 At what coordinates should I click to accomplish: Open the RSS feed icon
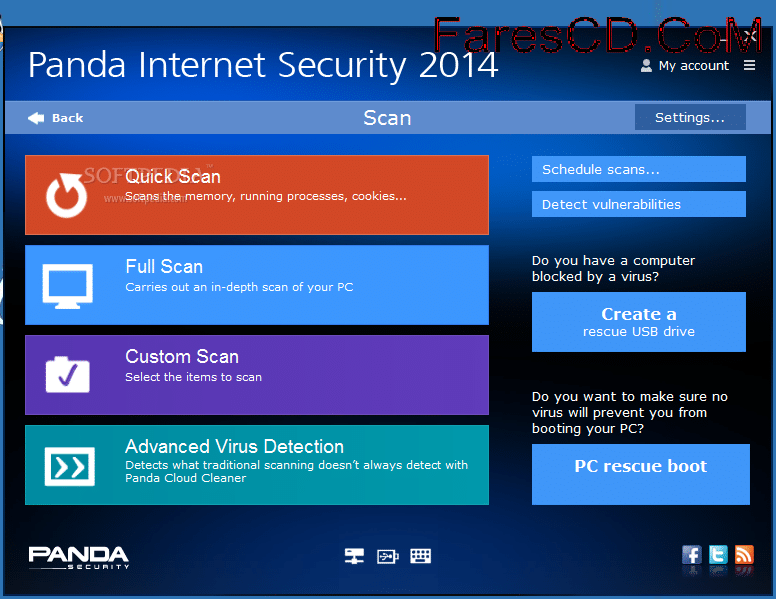744,555
